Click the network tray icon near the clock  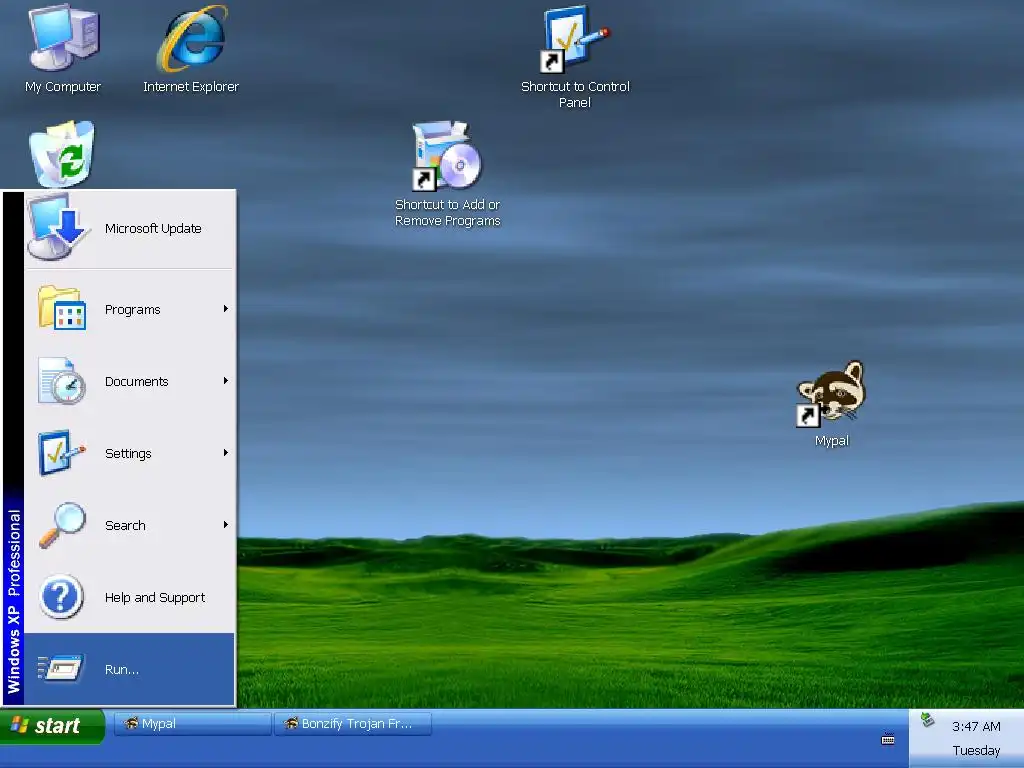pyautogui.click(x=927, y=720)
